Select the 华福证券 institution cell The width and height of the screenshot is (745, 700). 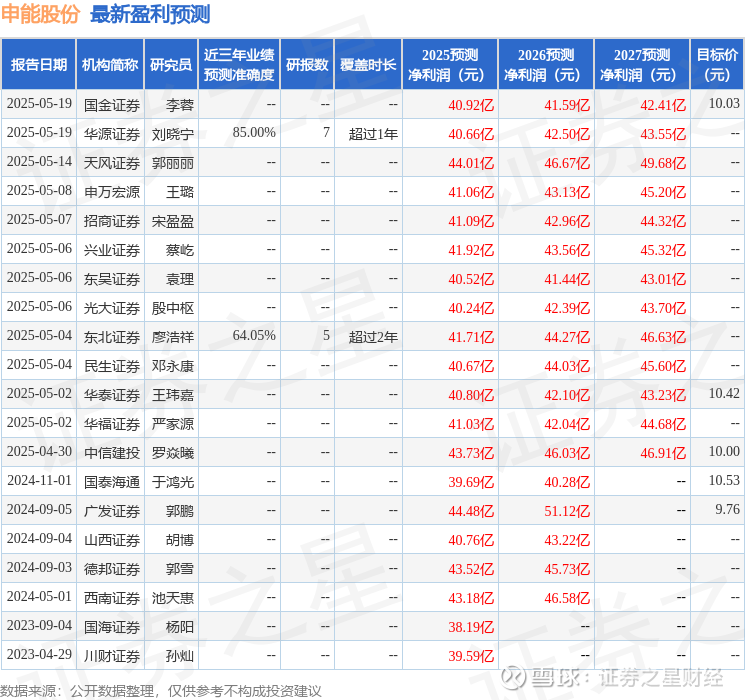click(112, 424)
